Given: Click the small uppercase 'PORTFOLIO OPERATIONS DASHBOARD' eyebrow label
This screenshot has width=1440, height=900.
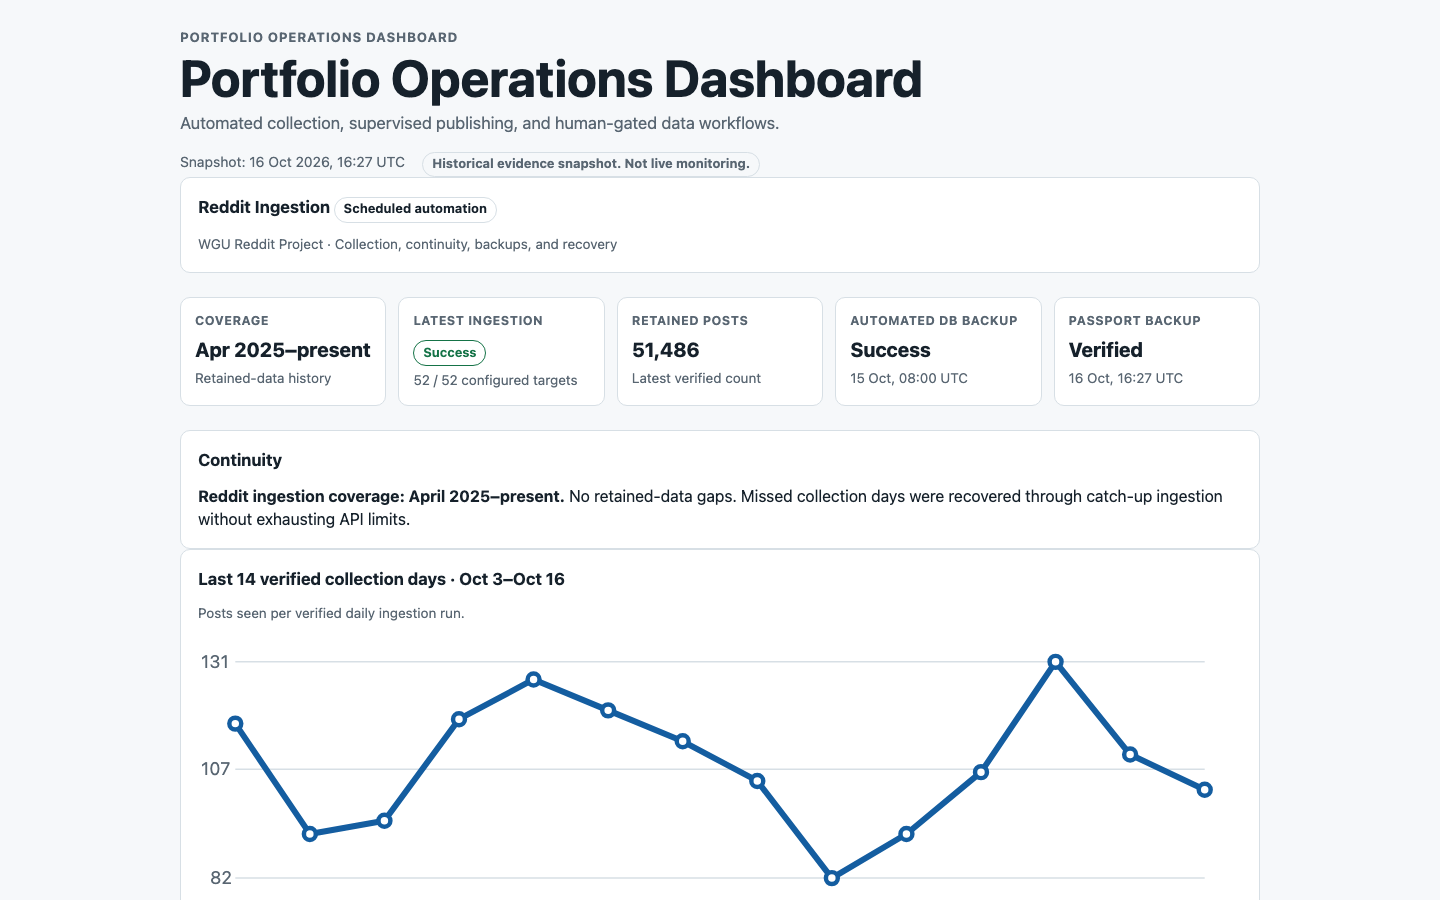Looking at the screenshot, I should pos(319,37).
